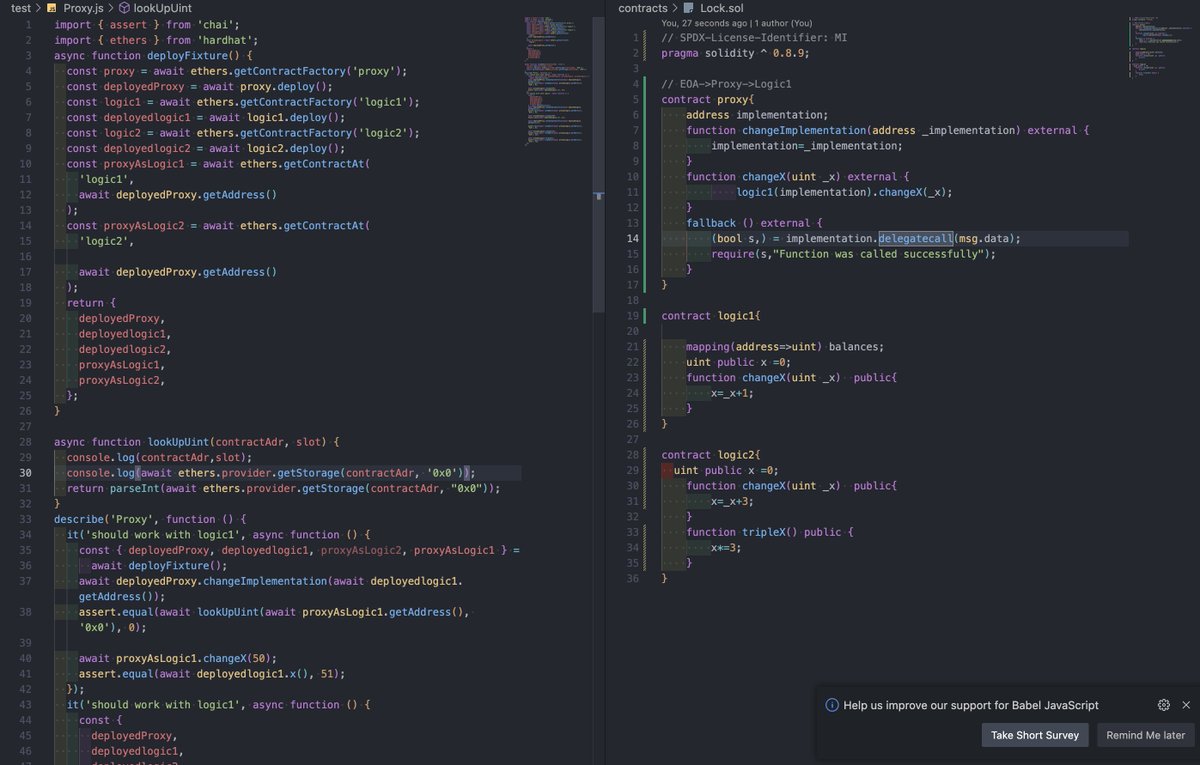The height and width of the screenshot is (765, 1200).
Task: Click 'pragma solidity' line in Lock.sol
Action: (735, 53)
